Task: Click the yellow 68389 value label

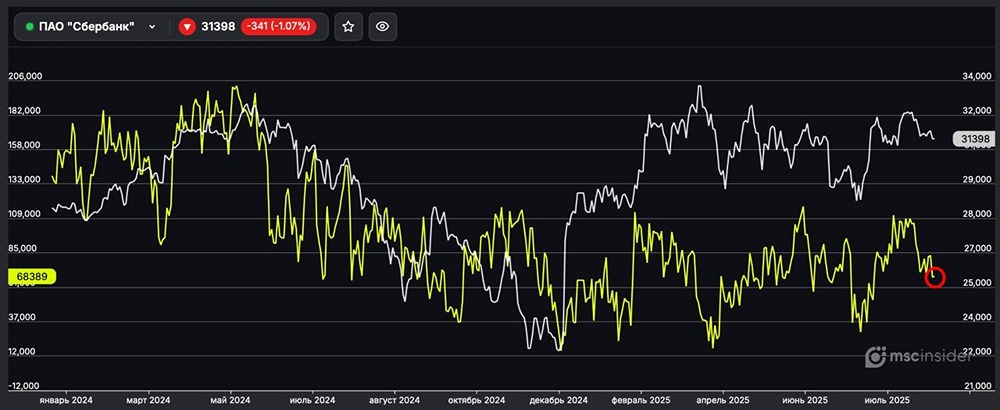Action: 32,277
